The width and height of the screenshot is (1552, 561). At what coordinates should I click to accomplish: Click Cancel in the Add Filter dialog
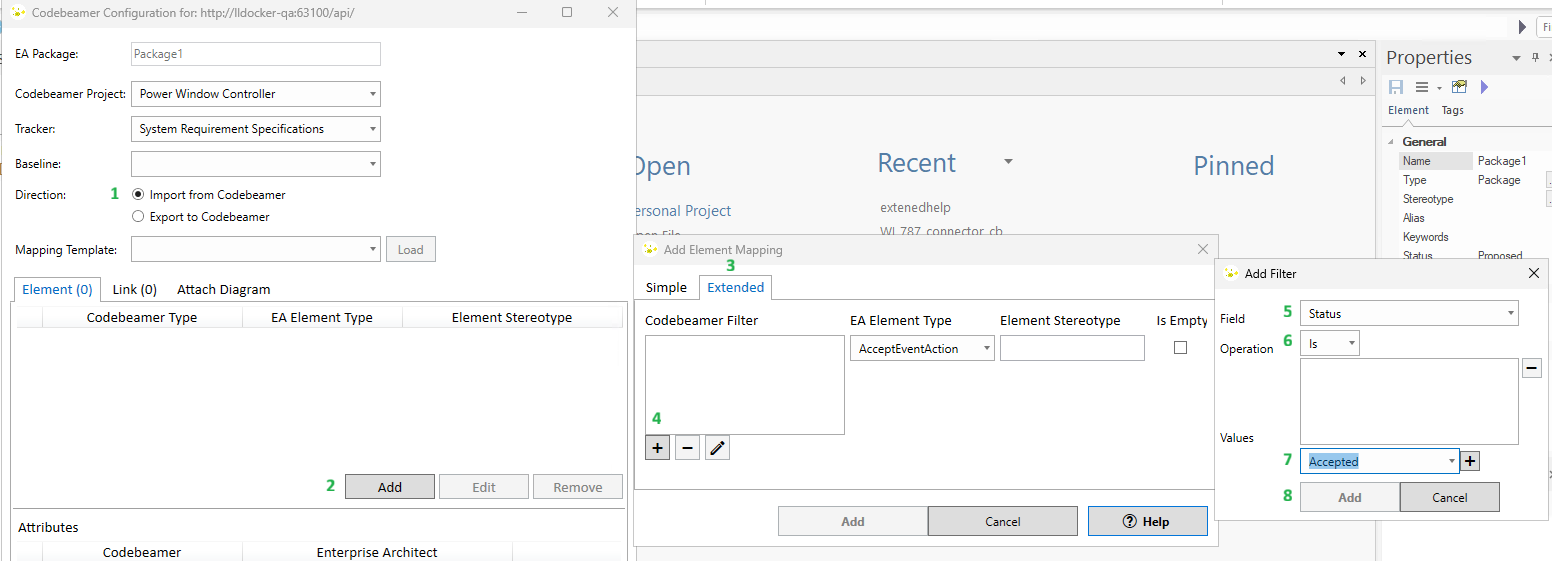[1449, 497]
